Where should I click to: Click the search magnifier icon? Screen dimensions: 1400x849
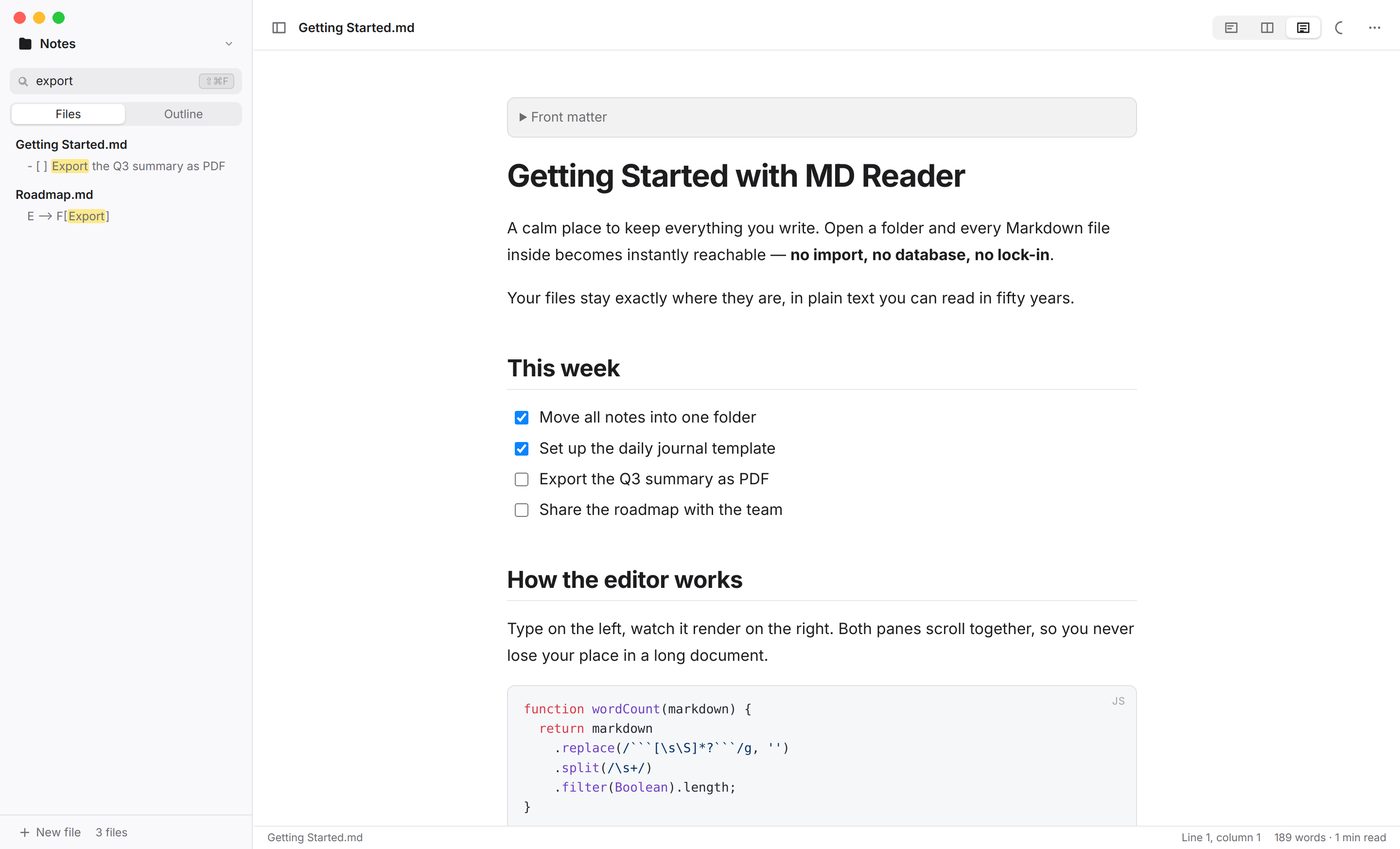23,81
